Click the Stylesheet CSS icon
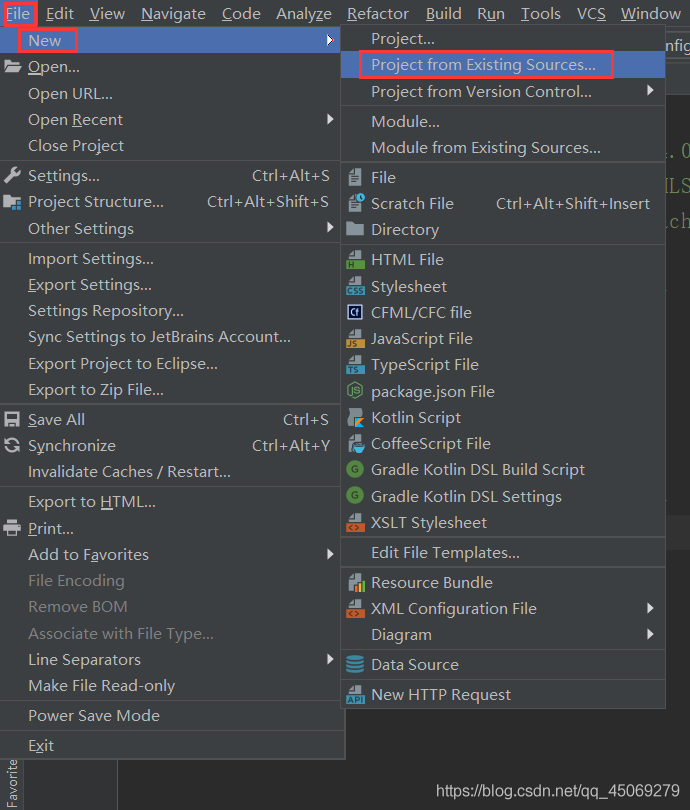 [355, 287]
